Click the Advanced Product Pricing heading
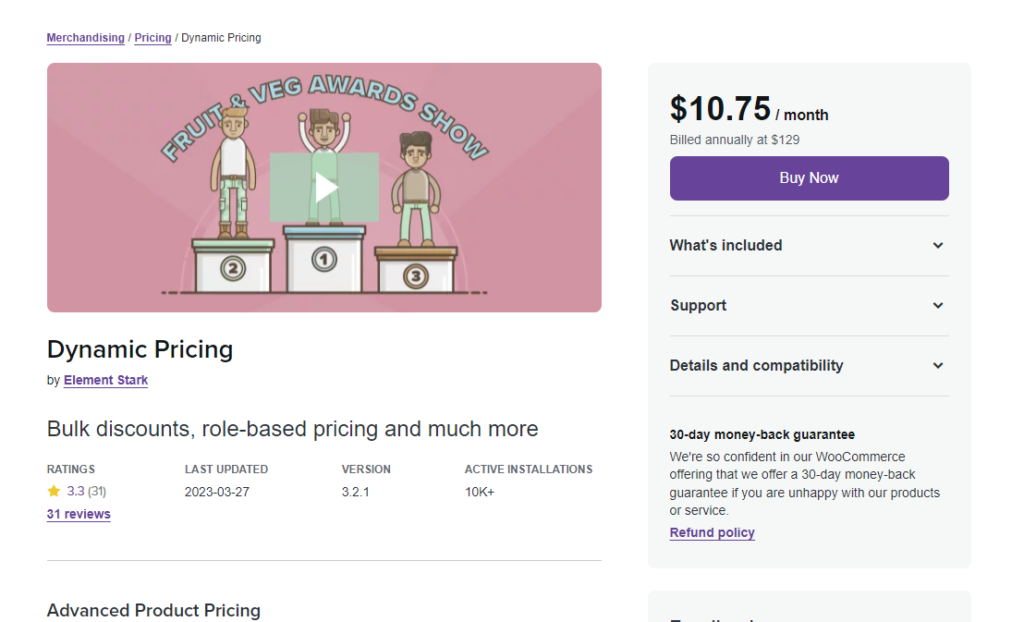This screenshot has height=622, width=1024. pyautogui.click(x=153, y=610)
